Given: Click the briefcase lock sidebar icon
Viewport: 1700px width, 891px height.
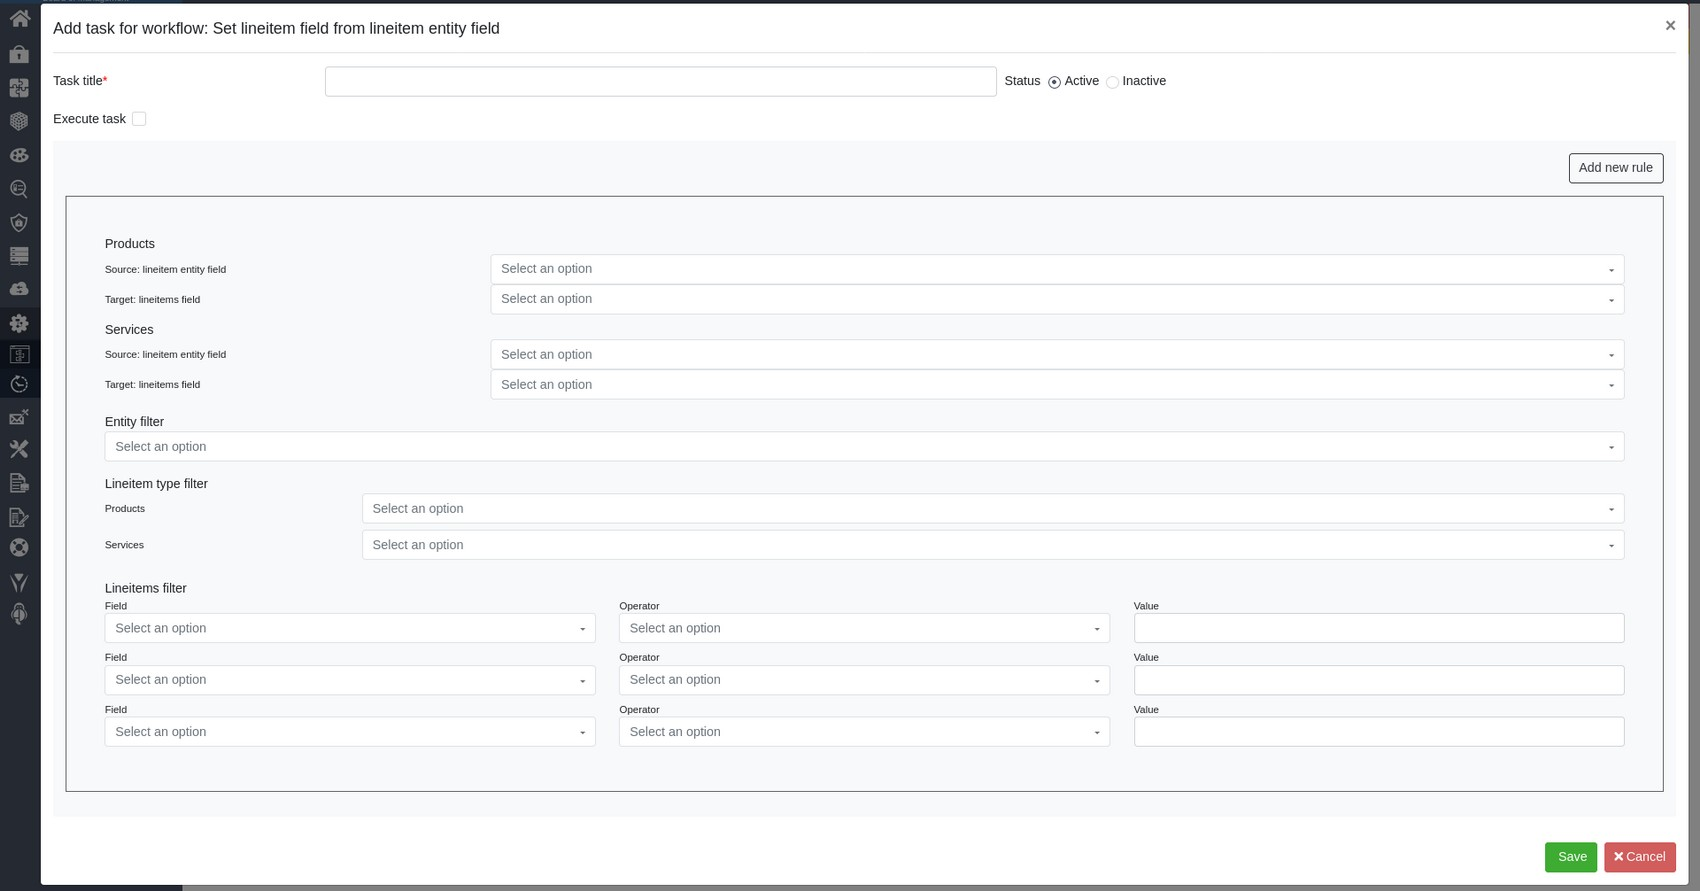Looking at the screenshot, I should (19, 53).
